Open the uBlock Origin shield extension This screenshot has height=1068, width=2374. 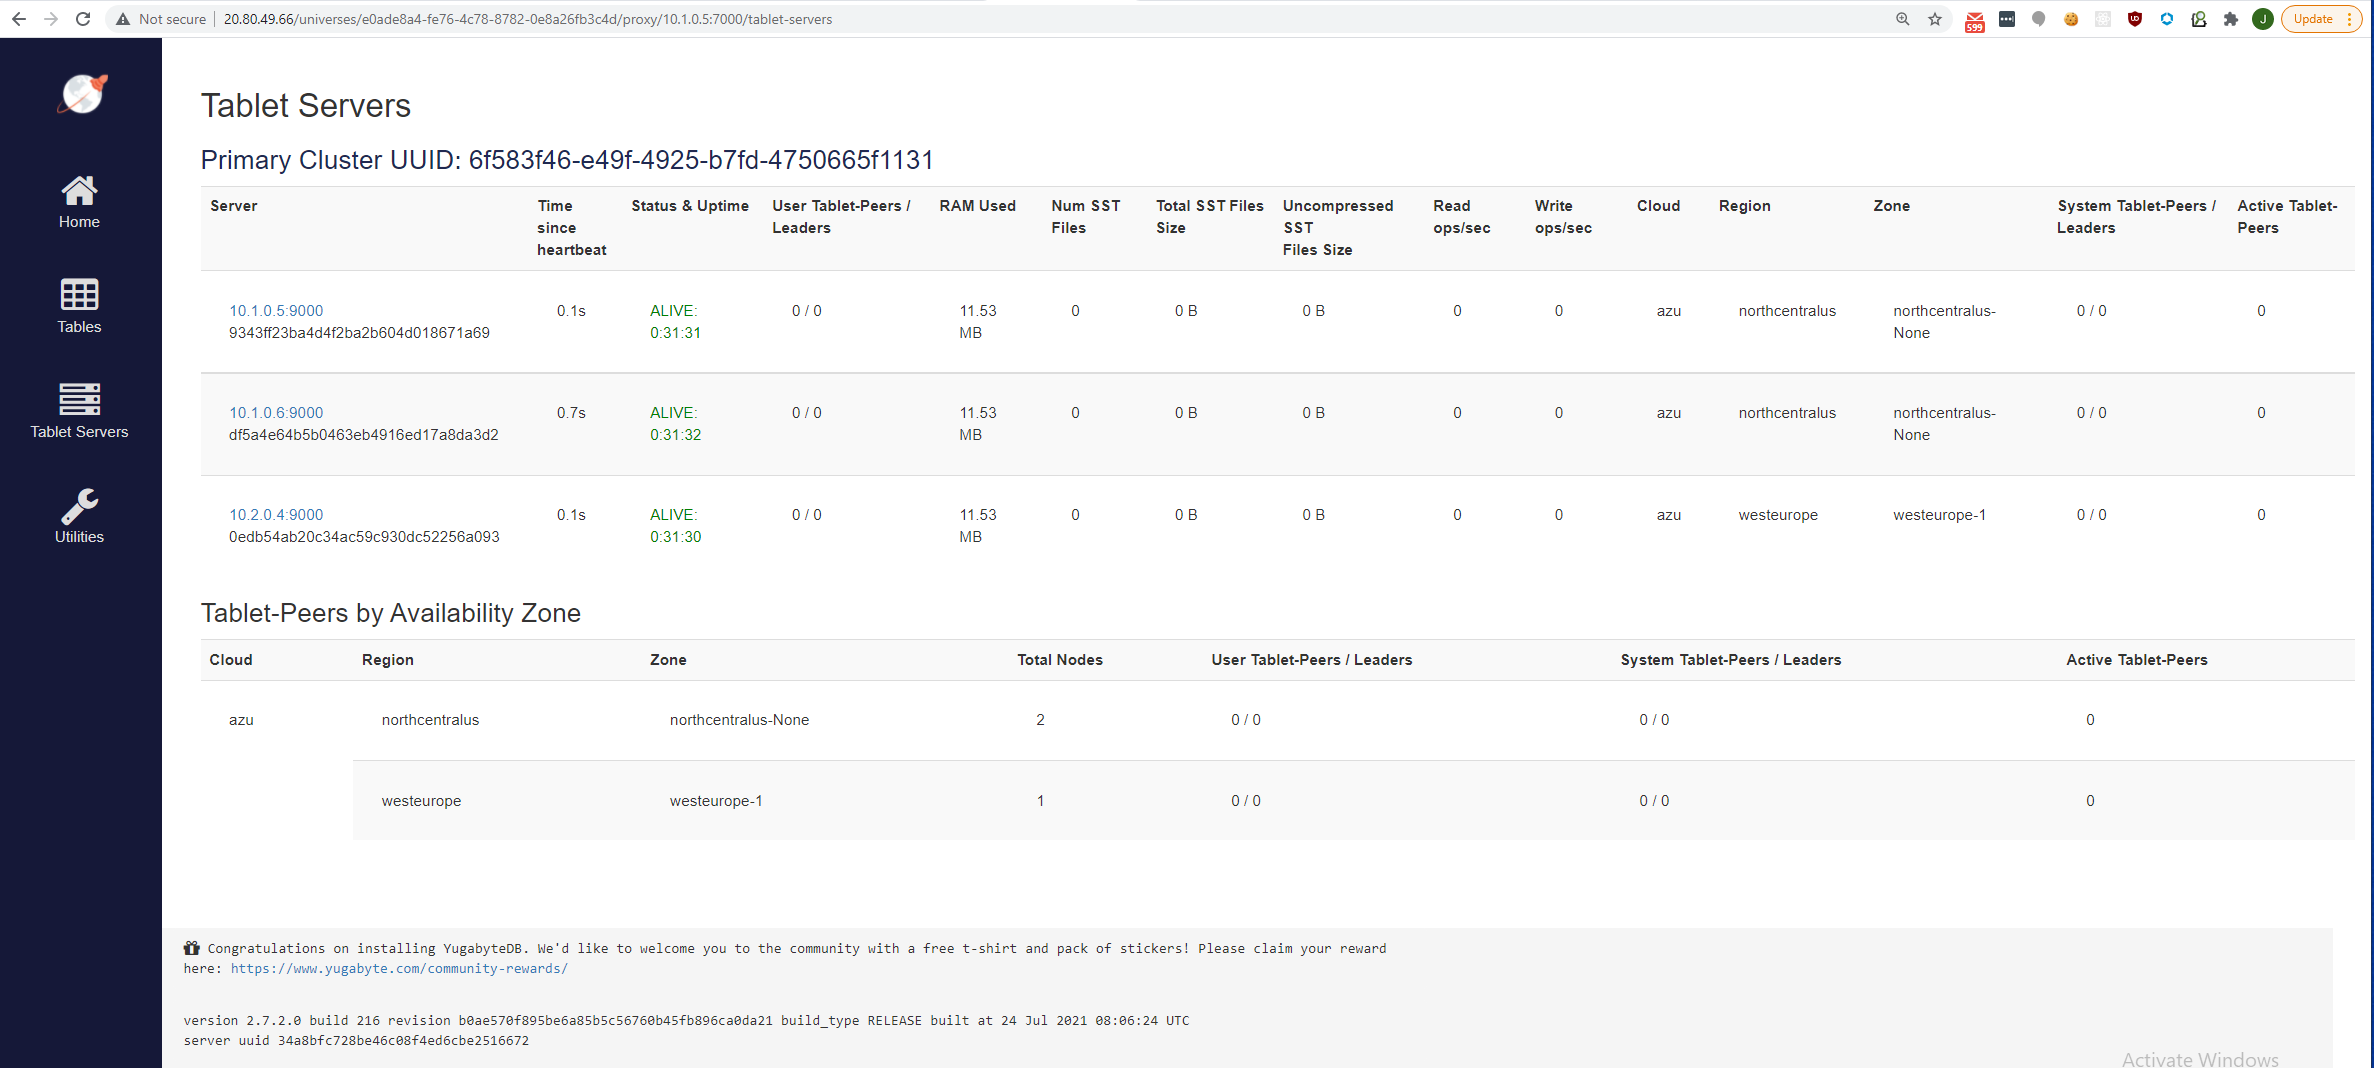coord(2136,18)
